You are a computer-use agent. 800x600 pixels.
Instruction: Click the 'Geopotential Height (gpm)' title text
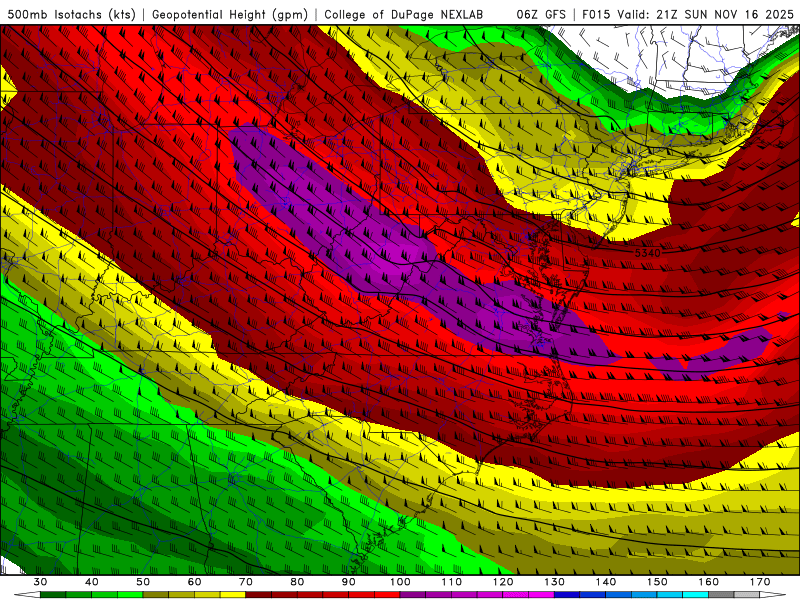coord(230,15)
